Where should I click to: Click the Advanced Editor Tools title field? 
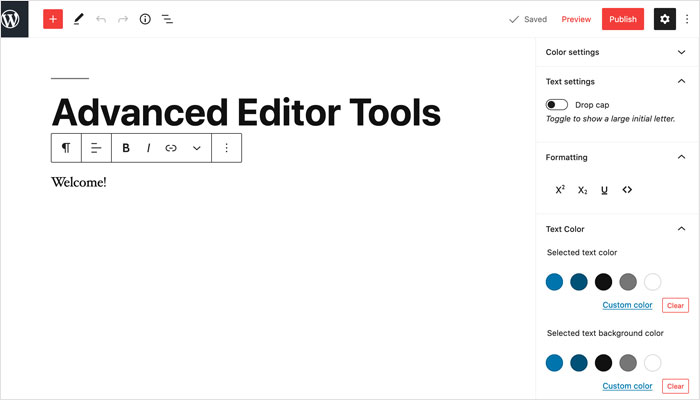pos(246,112)
